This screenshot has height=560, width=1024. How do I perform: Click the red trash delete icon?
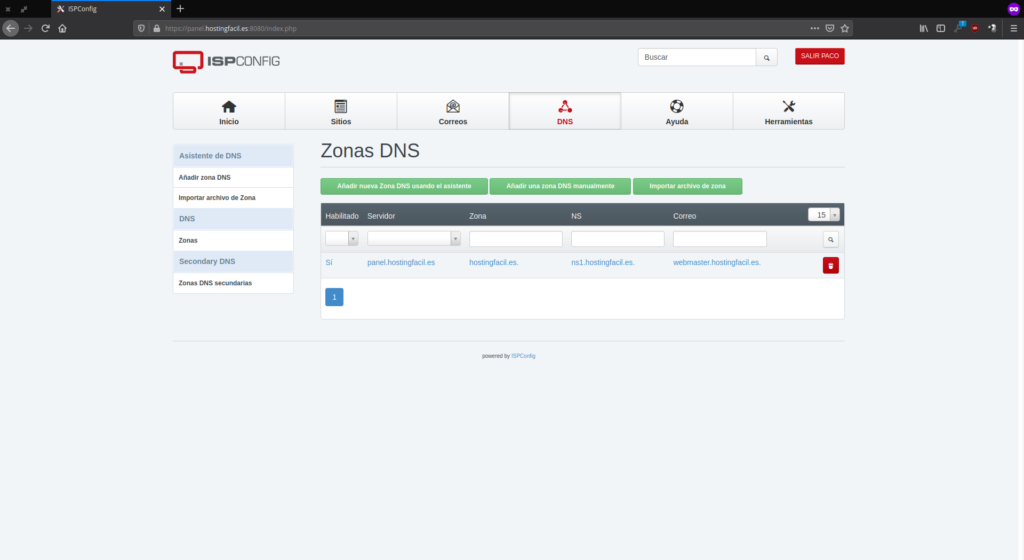pos(830,265)
